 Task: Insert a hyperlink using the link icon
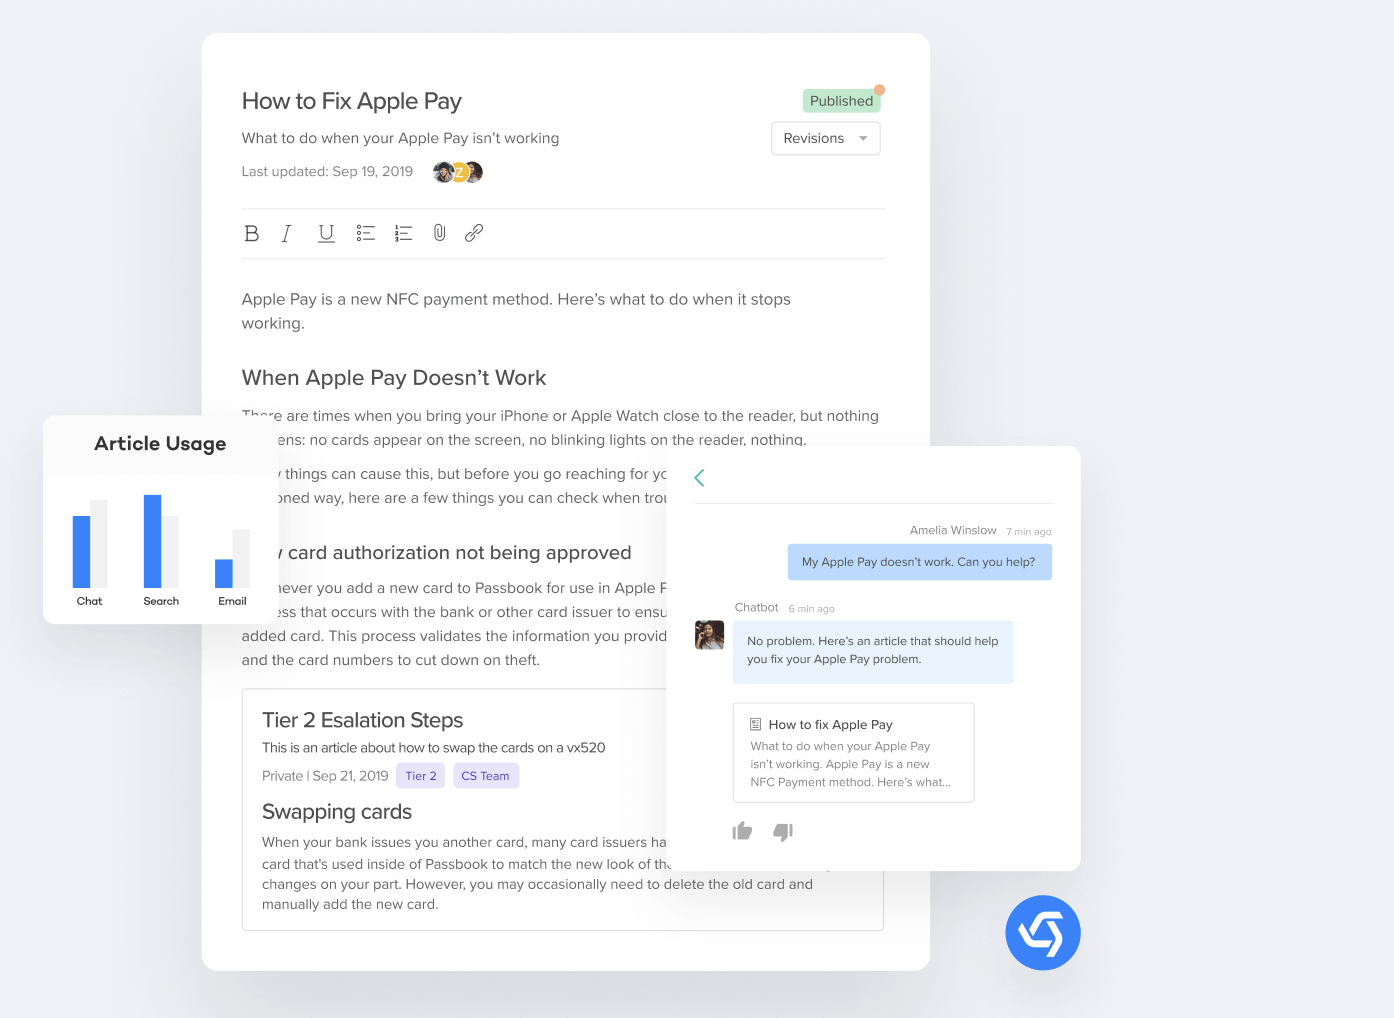474,233
